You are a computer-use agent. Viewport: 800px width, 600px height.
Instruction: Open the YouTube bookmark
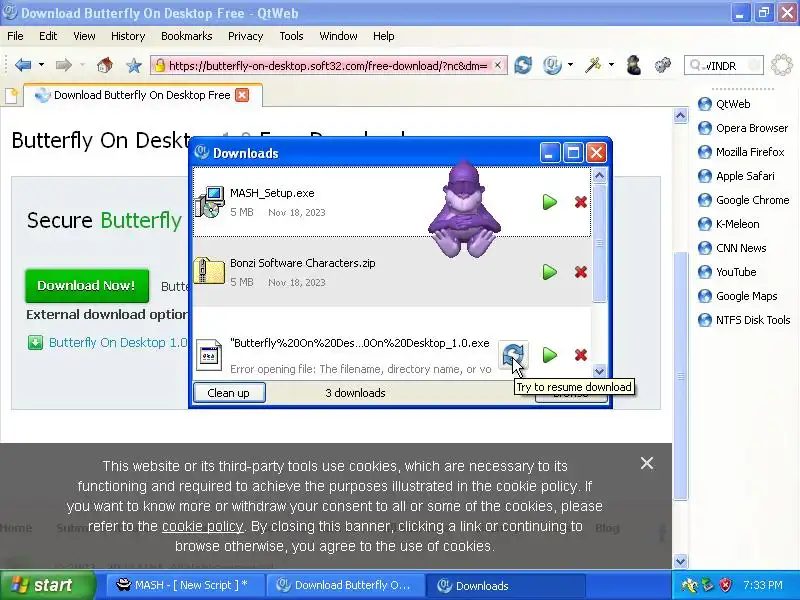point(727,272)
